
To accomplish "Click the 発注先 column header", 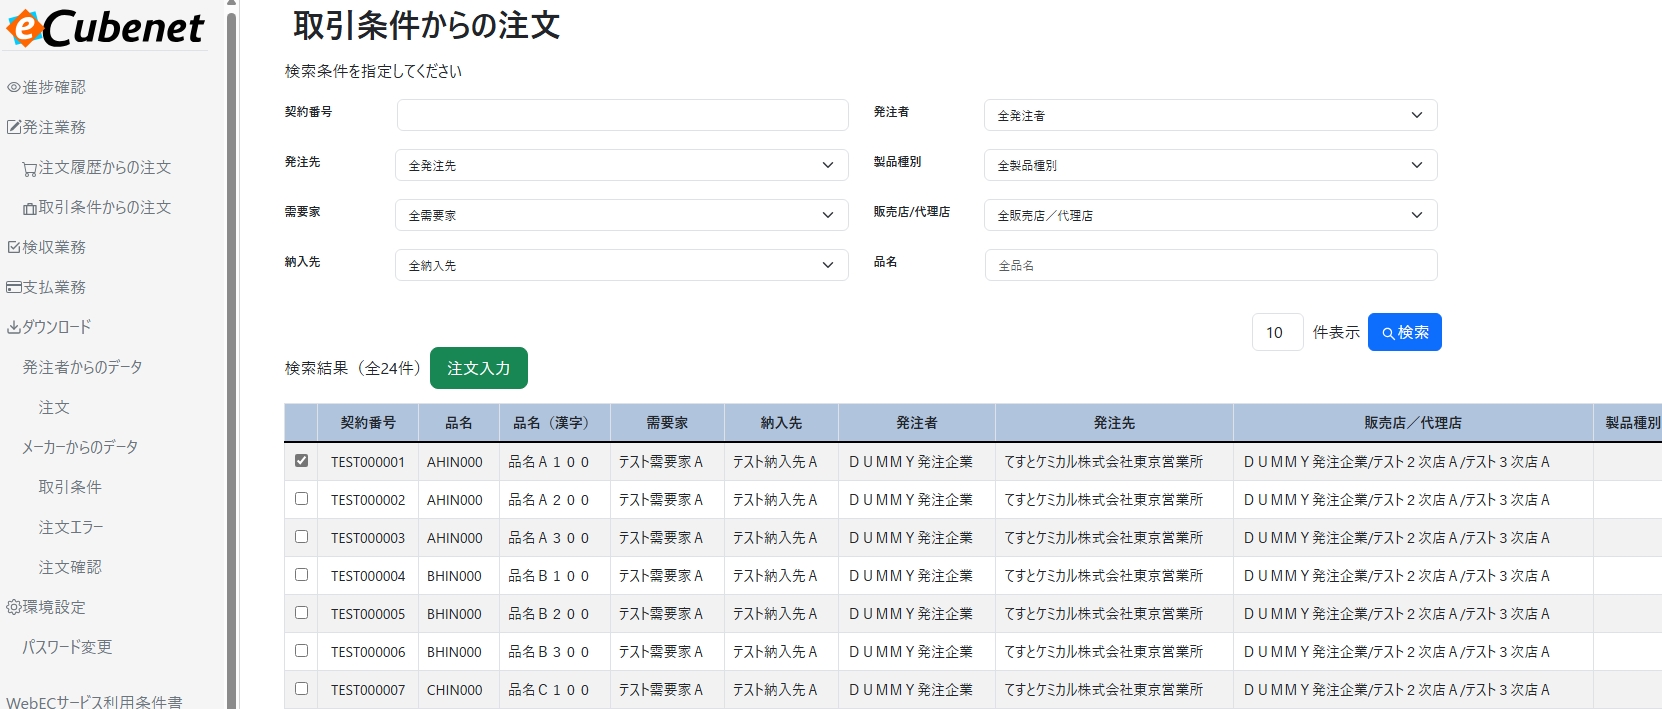I will [x=1114, y=423].
